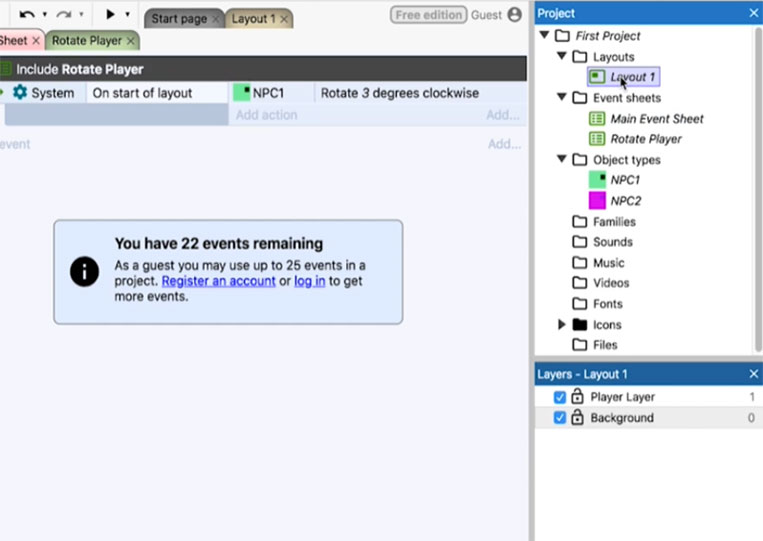
Task: Open the Redo history dropdown arrow
Action: coord(81,15)
